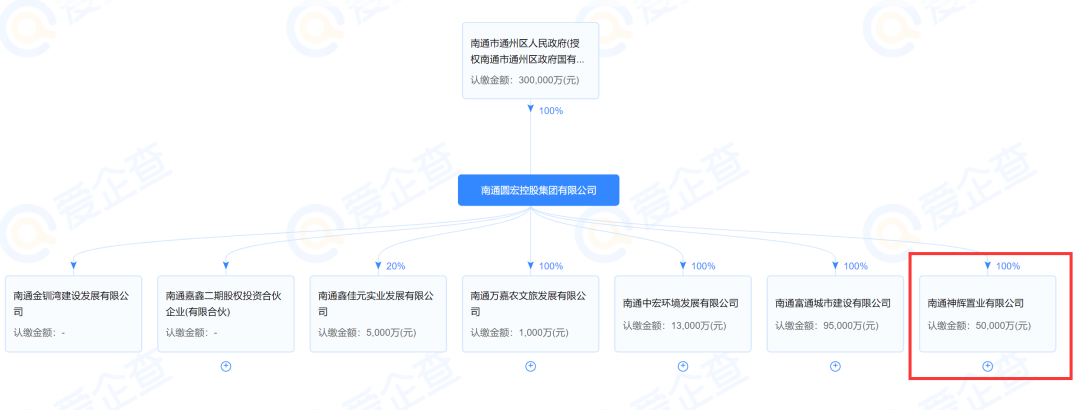Open the 南通鑫佳元实业发展有限公司 card

378,314
